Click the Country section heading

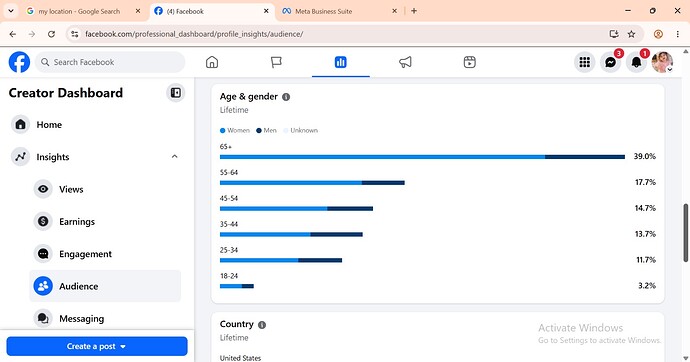(237, 324)
